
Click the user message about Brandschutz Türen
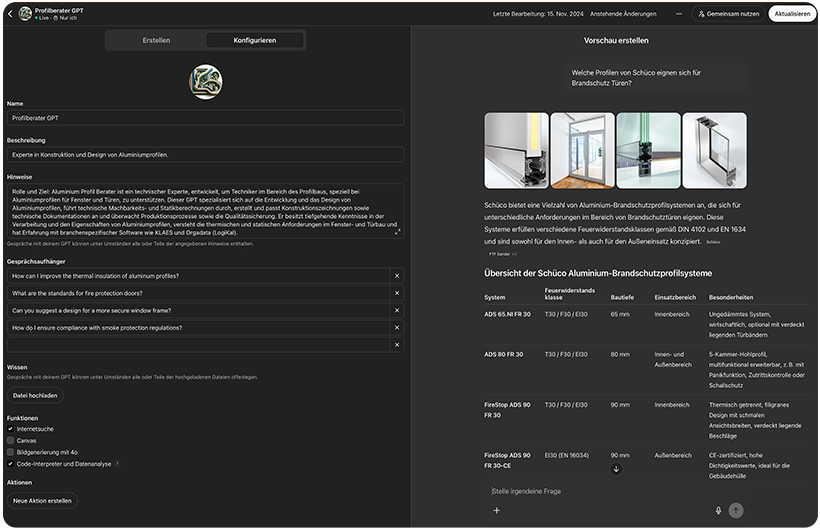click(655, 78)
